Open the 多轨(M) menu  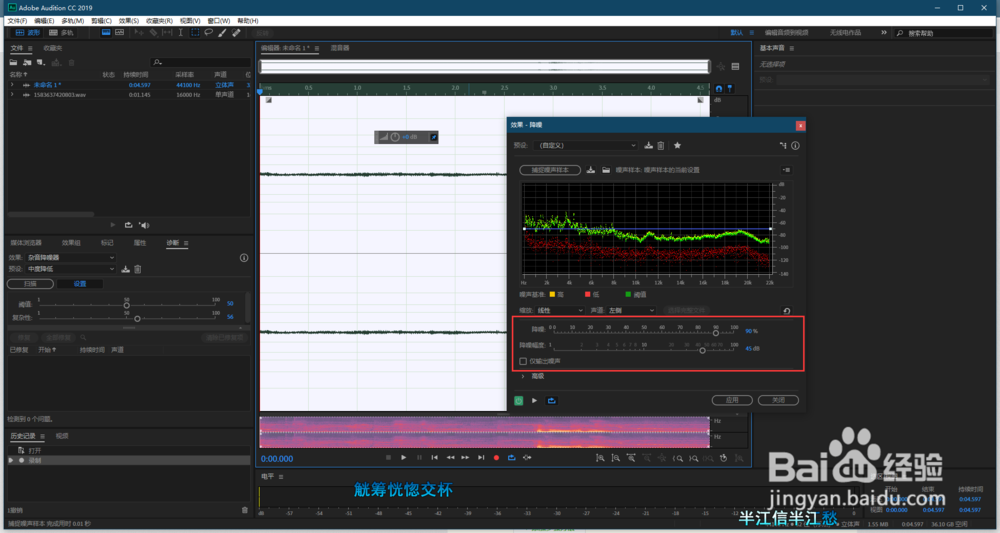[x=72, y=21]
